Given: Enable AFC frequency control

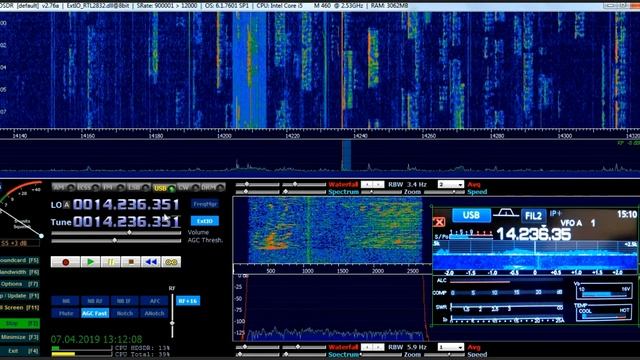Looking at the screenshot, I should 154,301.
